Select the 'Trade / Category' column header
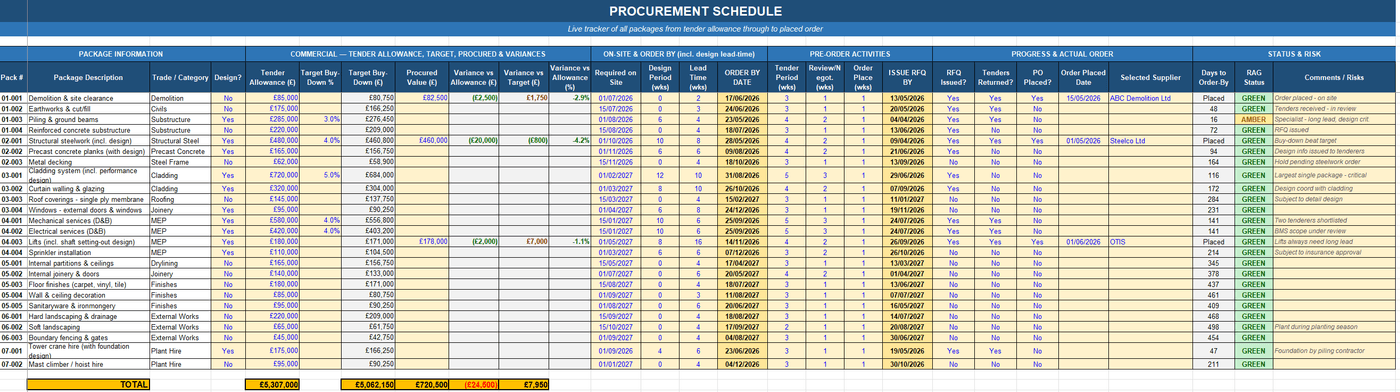The image size is (1400, 392). point(180,77)
